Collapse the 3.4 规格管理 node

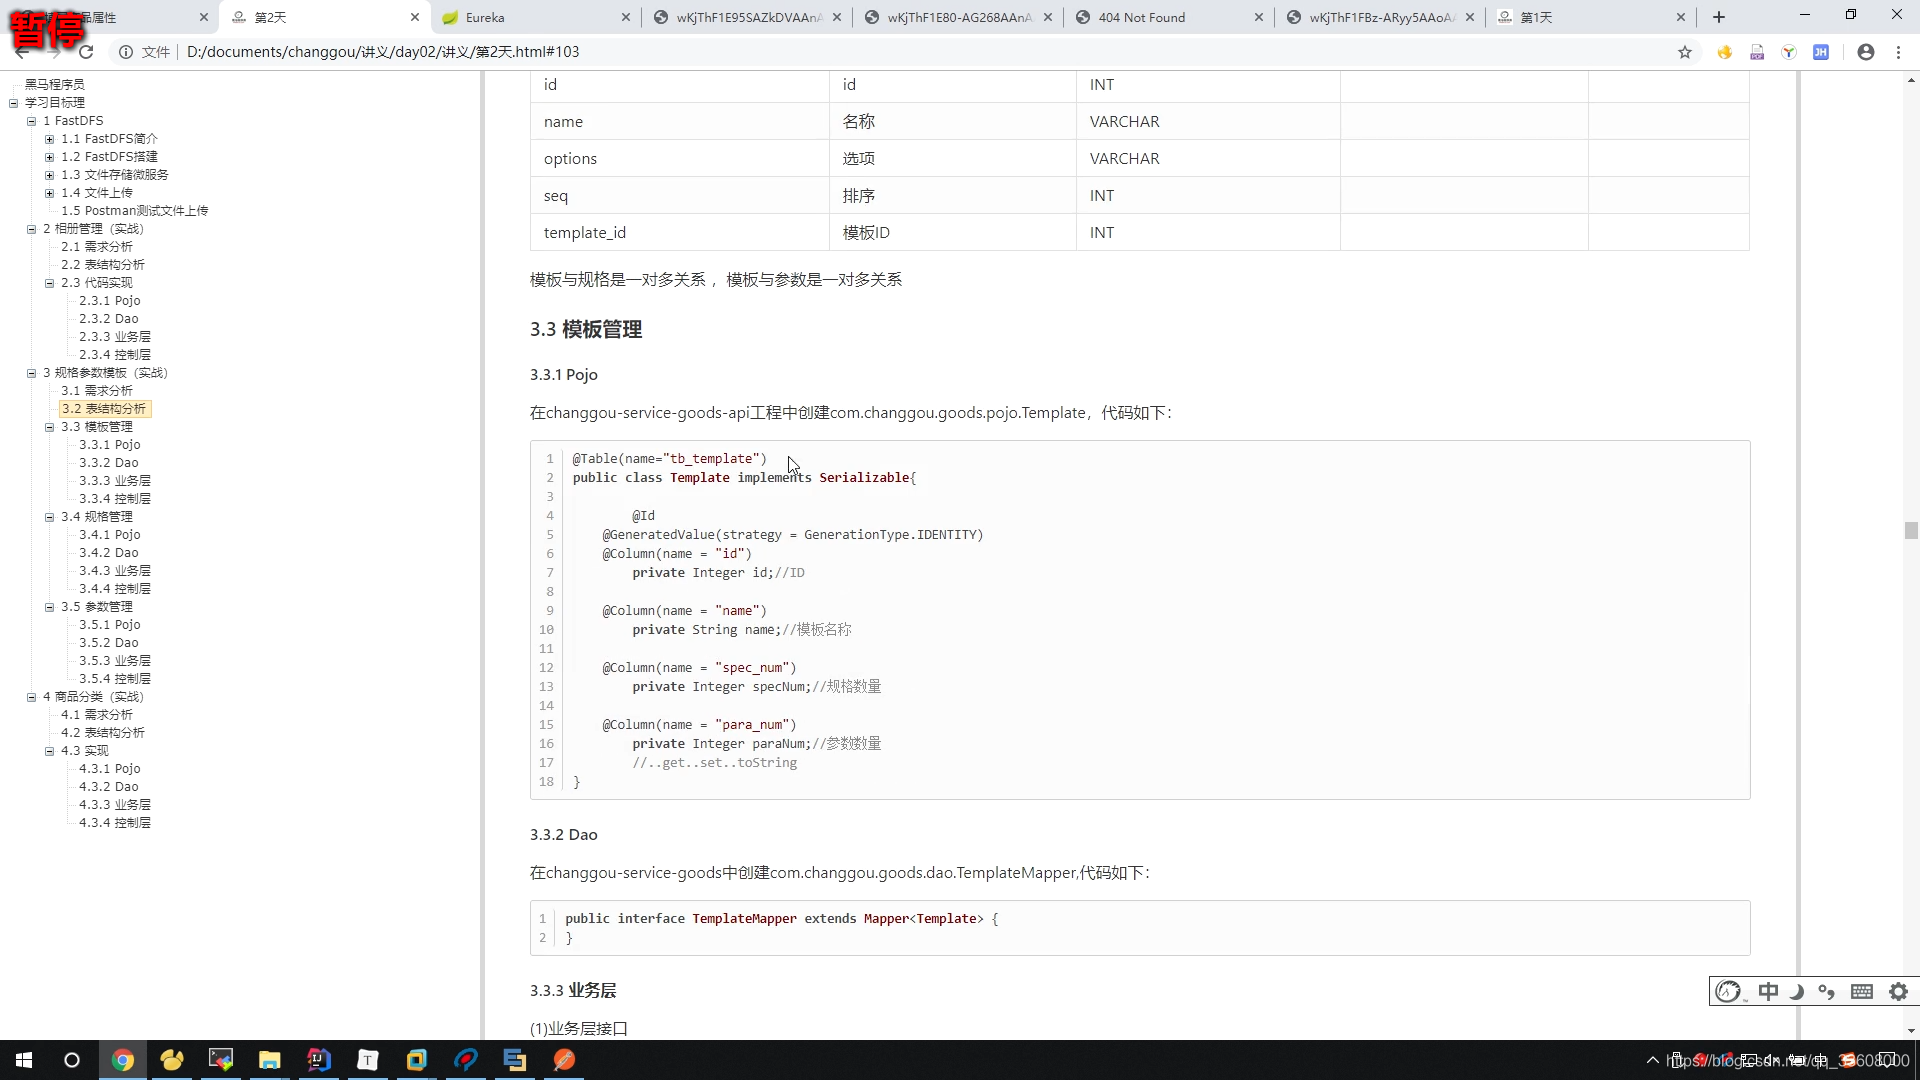49,517
